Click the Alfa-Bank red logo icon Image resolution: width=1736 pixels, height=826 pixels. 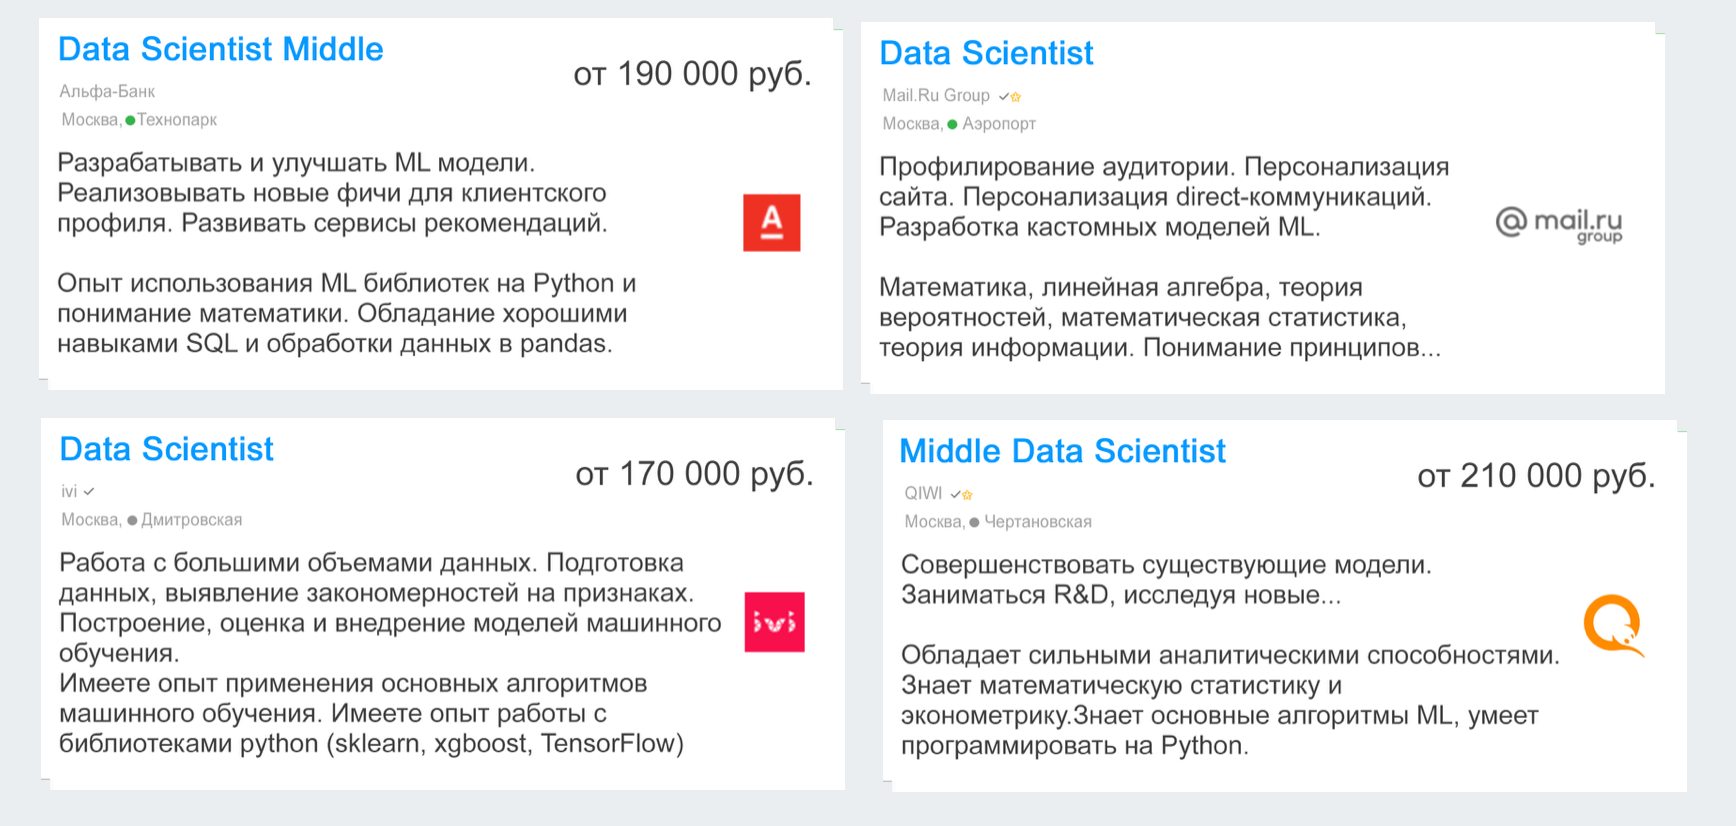774,222
